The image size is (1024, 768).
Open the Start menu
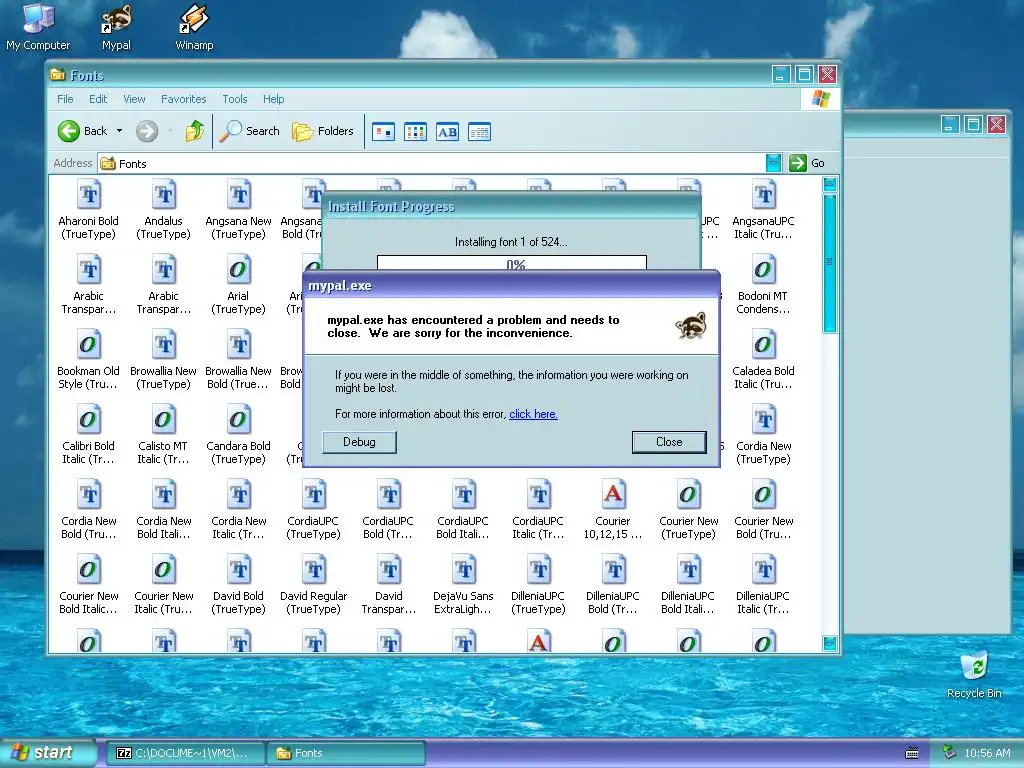pos(47,753)
